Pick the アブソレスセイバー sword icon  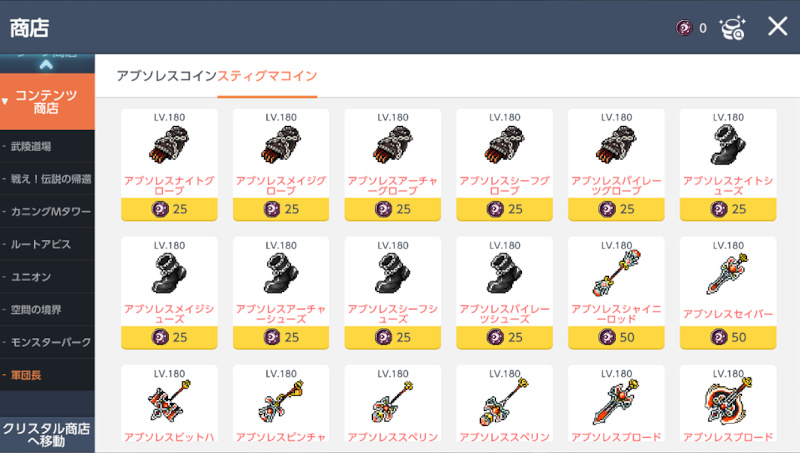pyautogui.click(x=728, y=274)
